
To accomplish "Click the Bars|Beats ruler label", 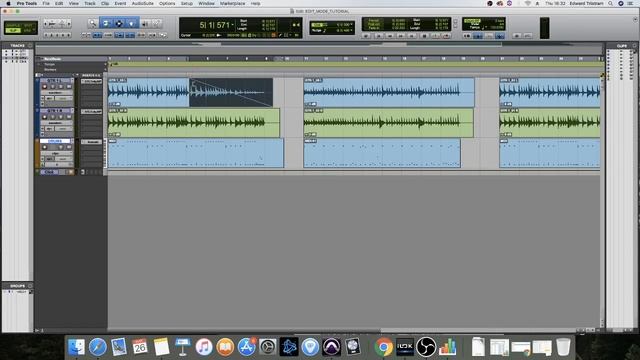I will tap(52, 59).
